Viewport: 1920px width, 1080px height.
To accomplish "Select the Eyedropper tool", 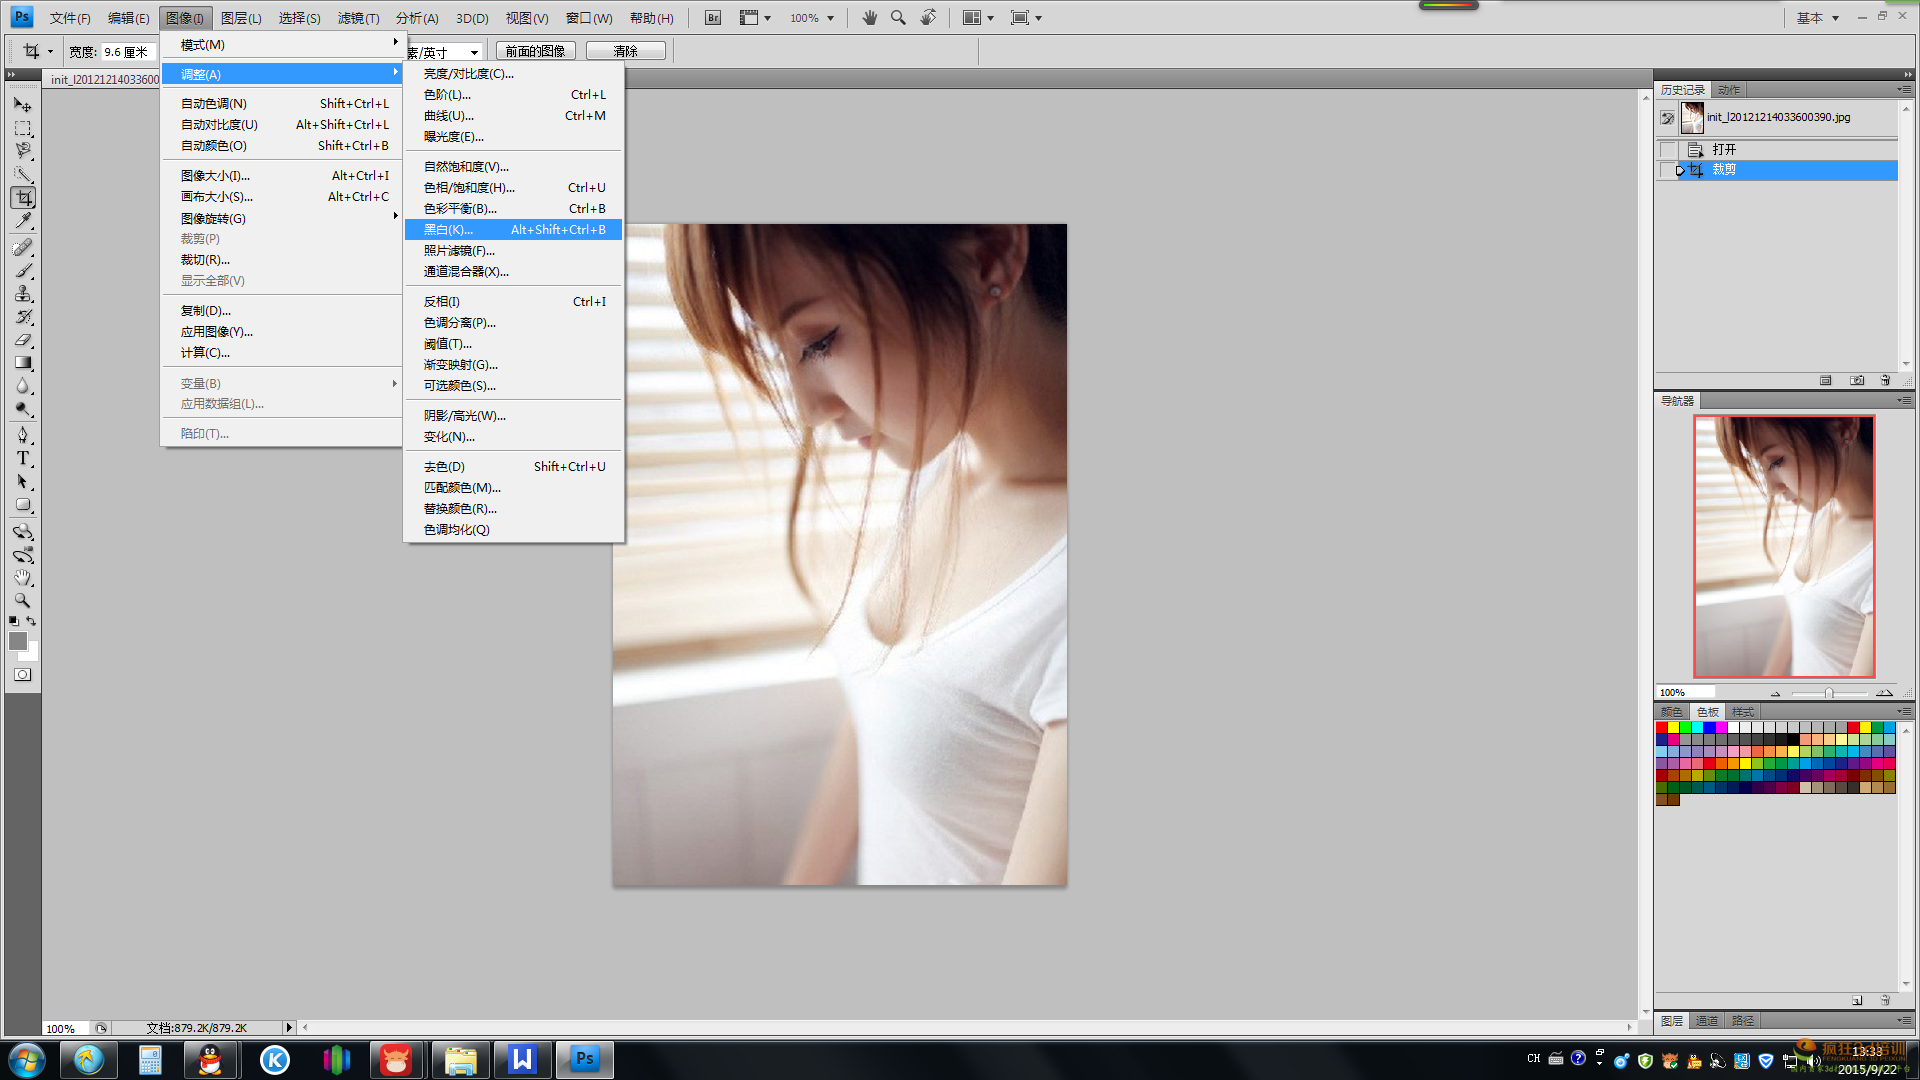I will [x=22, y=220].
